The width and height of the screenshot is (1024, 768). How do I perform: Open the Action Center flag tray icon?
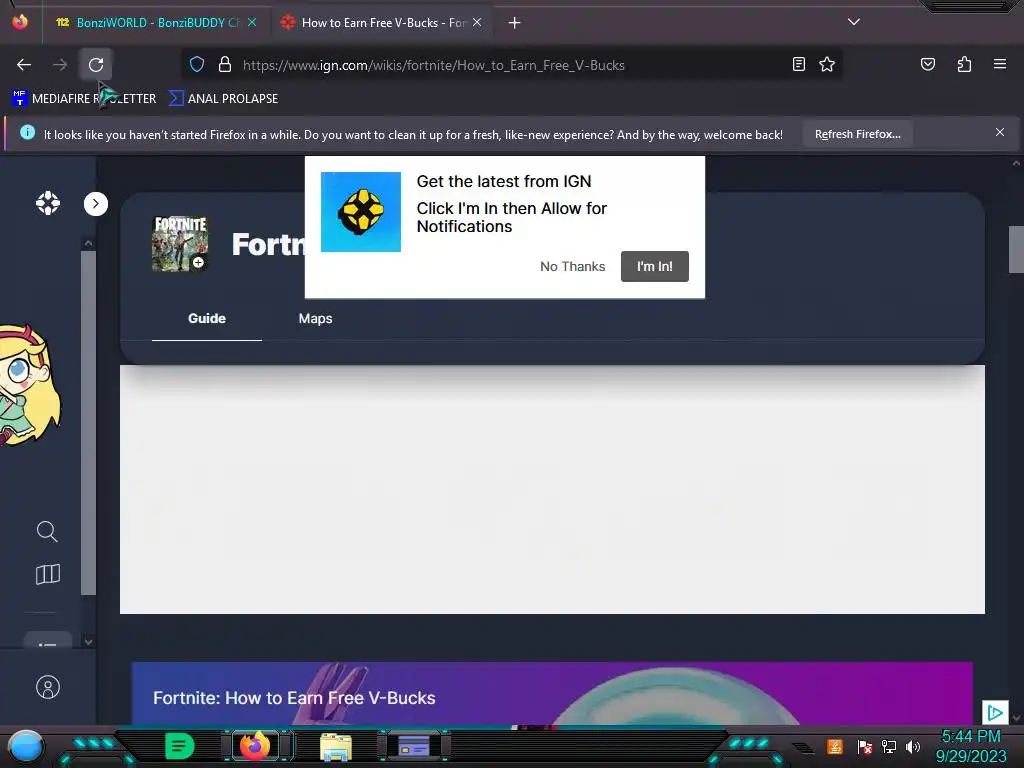pos(865,746)
